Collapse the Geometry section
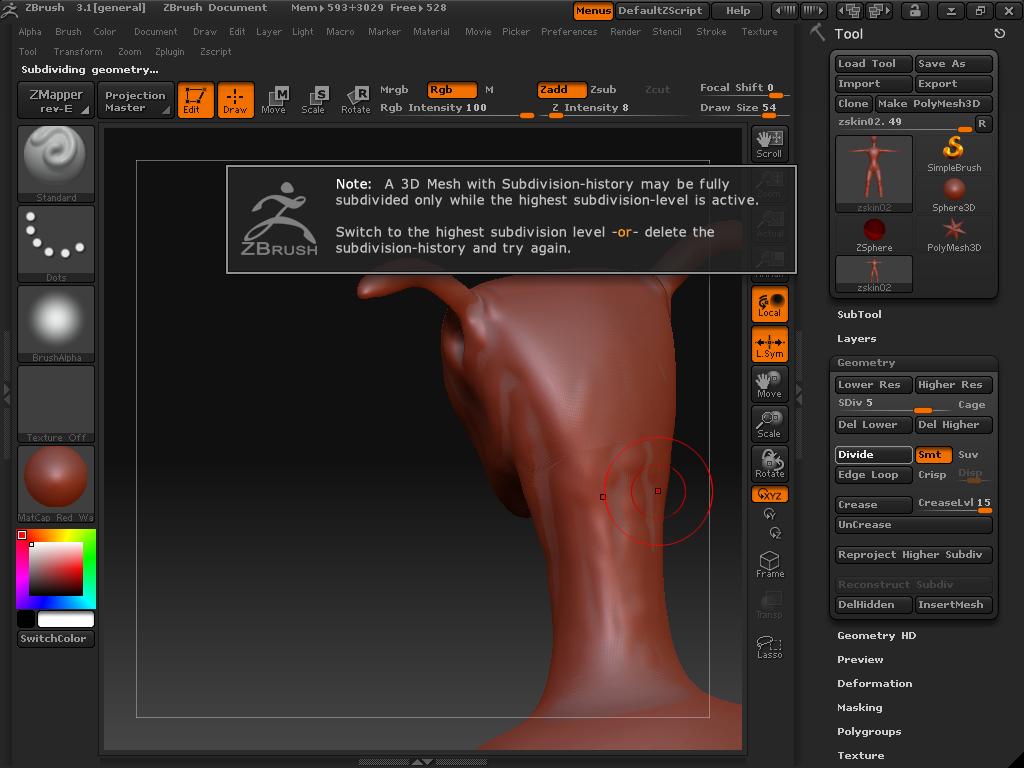The width and height of the screenshot is (1024, 768). coord(866,362)
